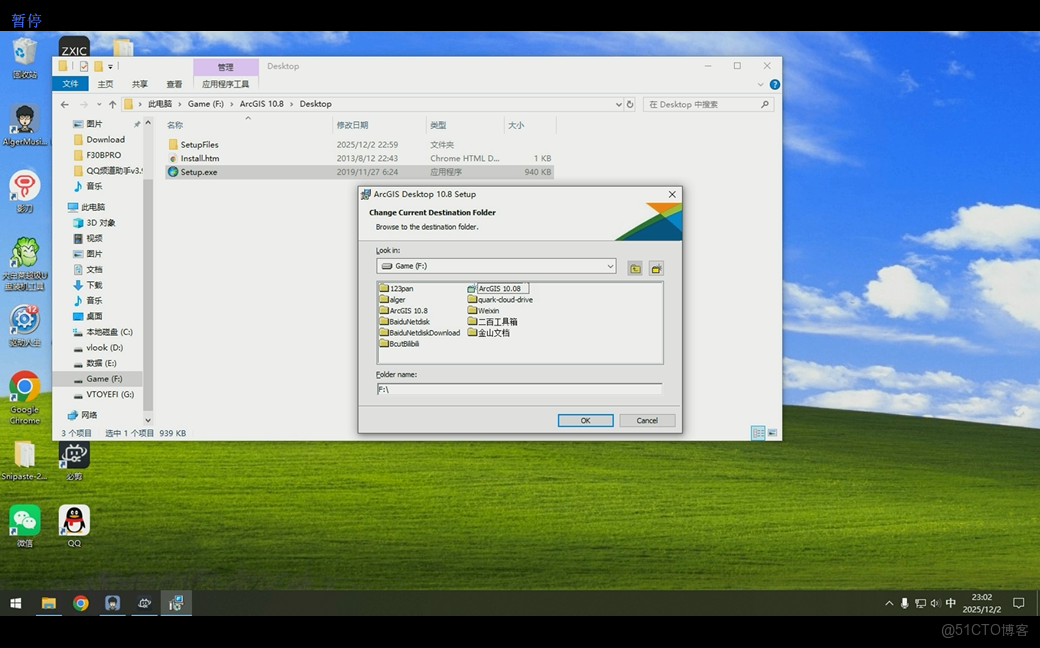This screenshot has height=648, width=1040.
Task: Click the Folder name text field
Action: coord(518,389)
